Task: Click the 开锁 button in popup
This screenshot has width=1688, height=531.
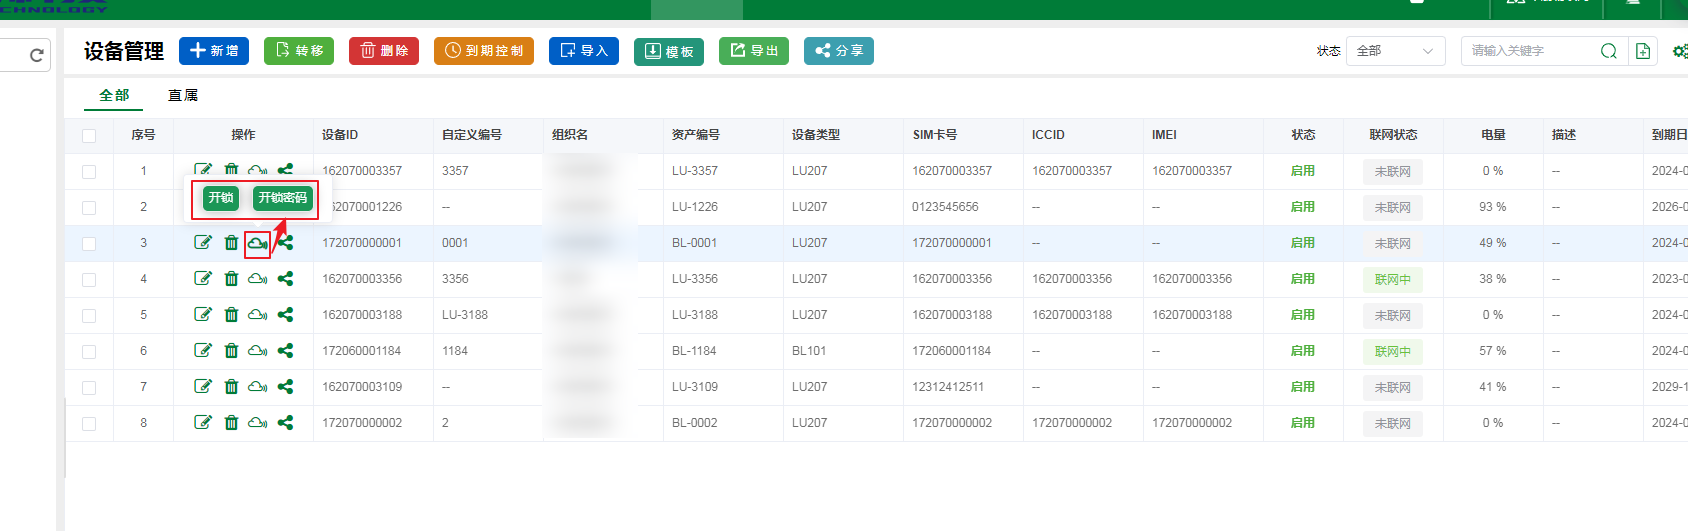Action: click(221, 198)
